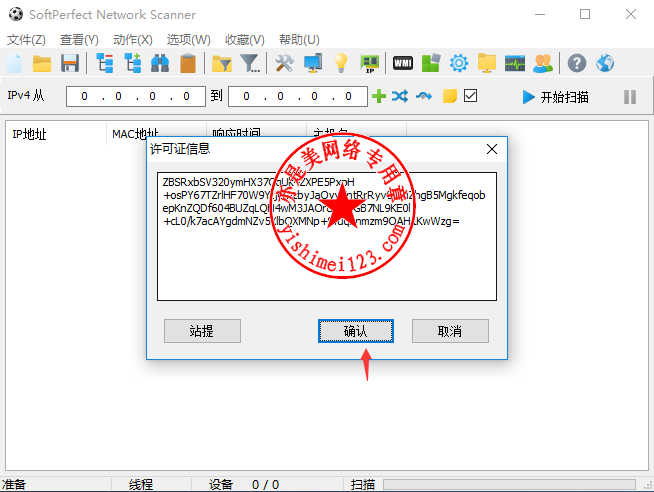Click the yellow shared folder monitor icon
The height and width of the screenshot is (492, 654).
[x=487, y=63]
